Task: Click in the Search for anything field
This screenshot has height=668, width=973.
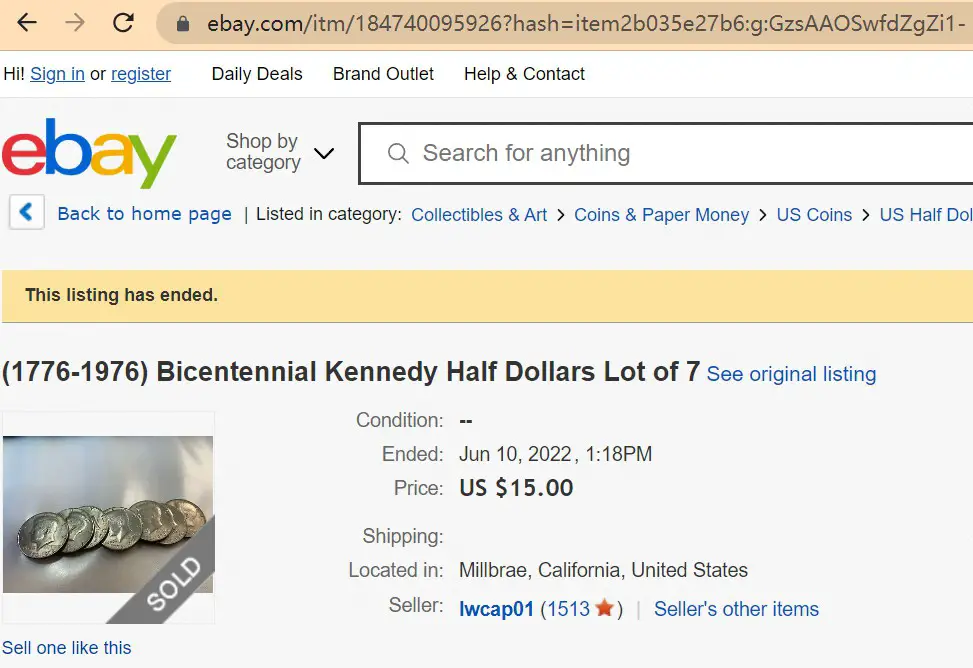Action: pos(667,153)
